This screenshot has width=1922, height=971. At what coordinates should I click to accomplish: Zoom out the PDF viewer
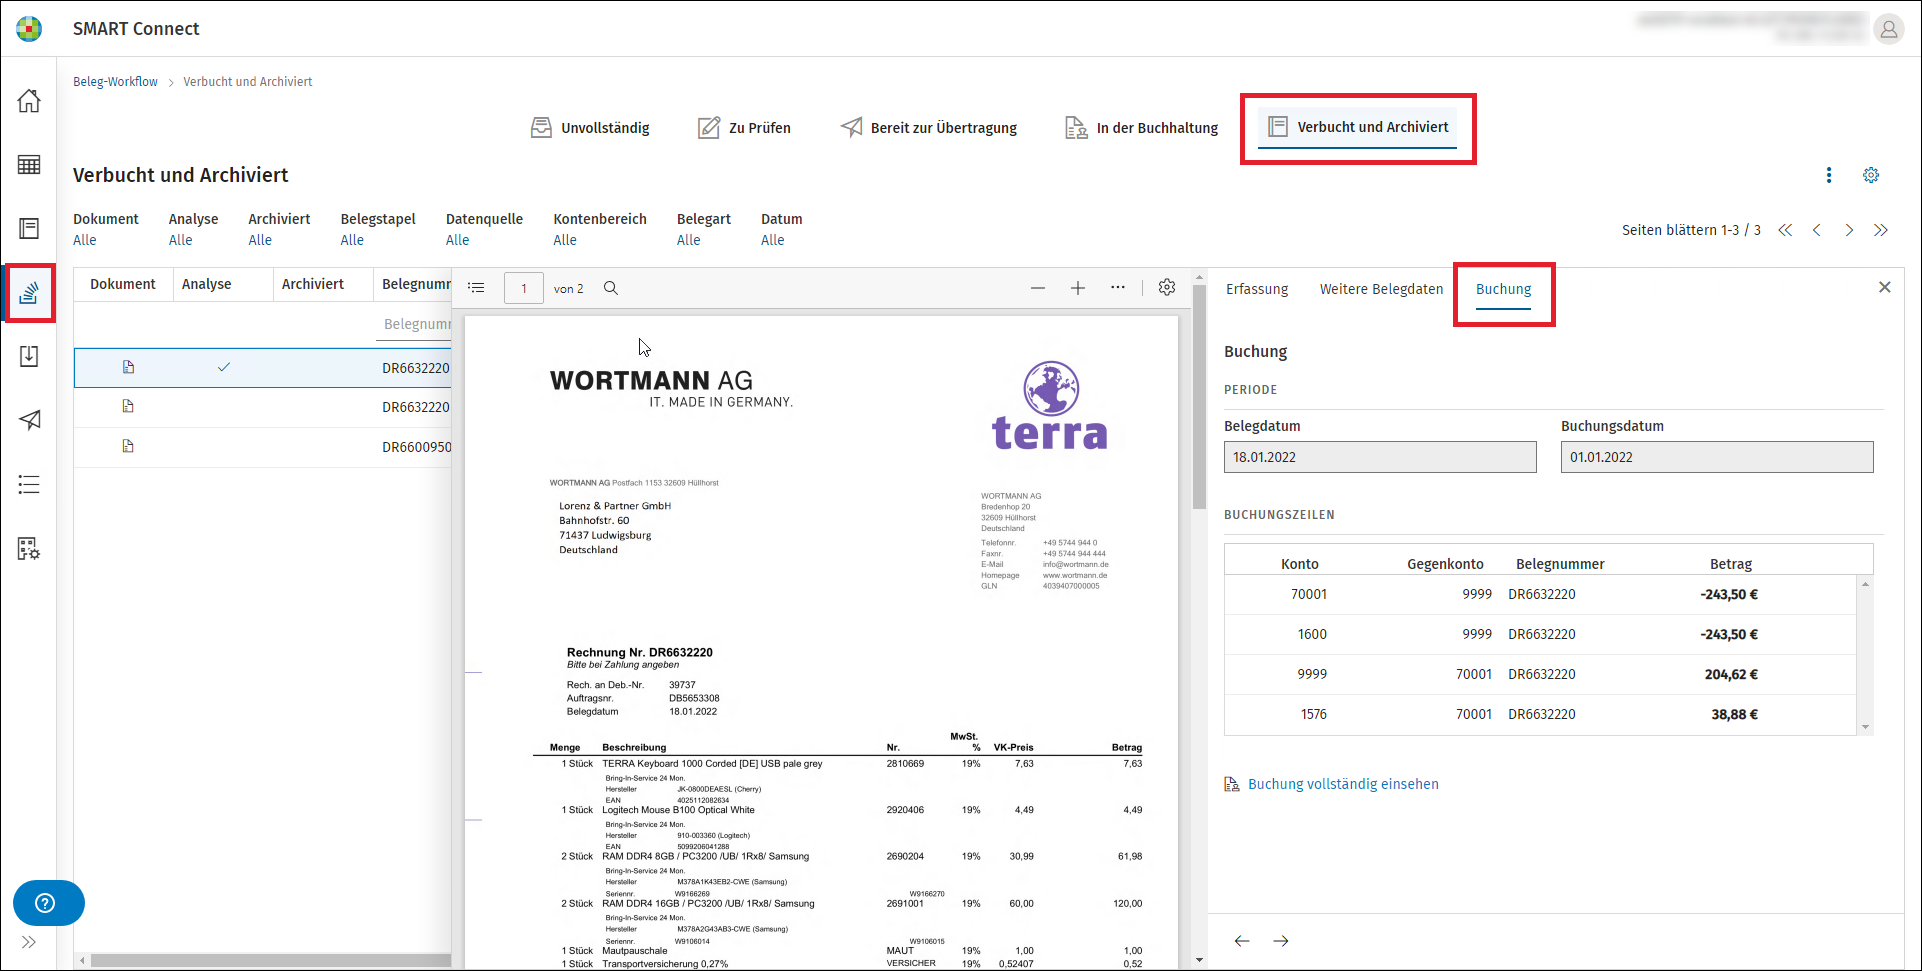click(1038, 288)
